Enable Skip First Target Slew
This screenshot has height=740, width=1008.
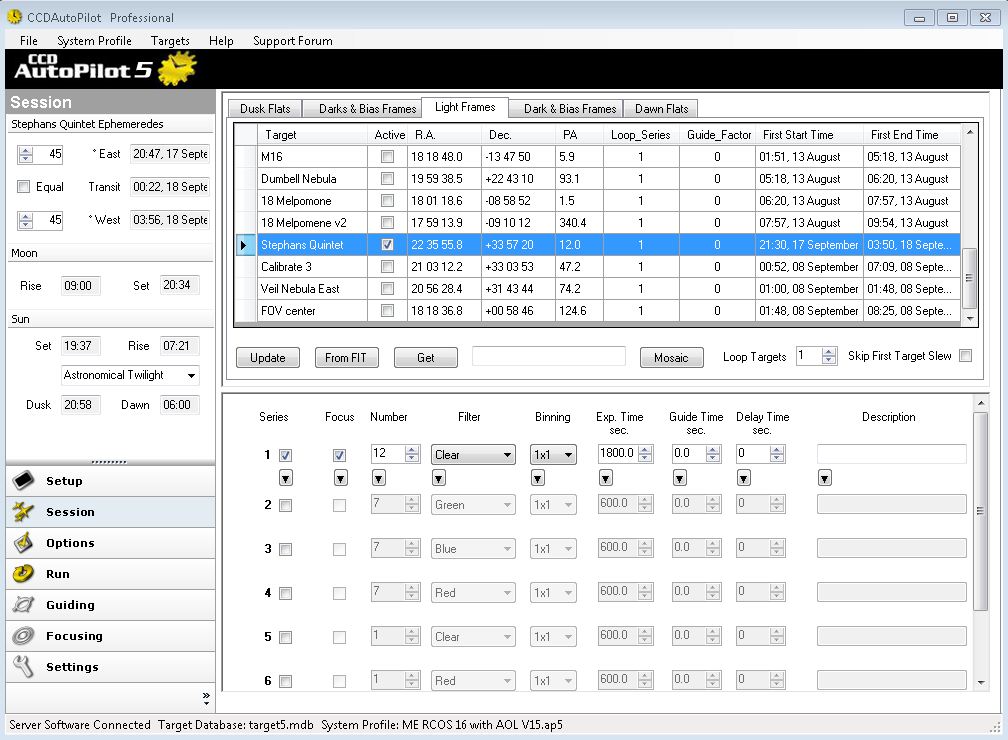966,356
